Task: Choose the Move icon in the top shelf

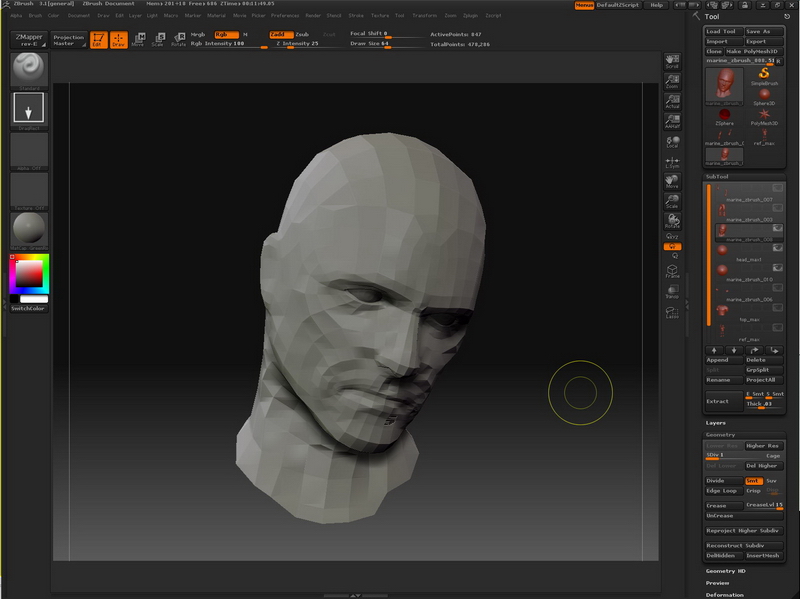Action: [x=138, y=40]
